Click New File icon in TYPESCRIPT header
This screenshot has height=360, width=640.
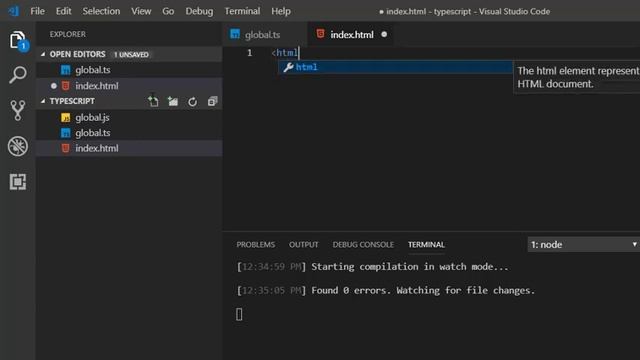coord(153,101)
